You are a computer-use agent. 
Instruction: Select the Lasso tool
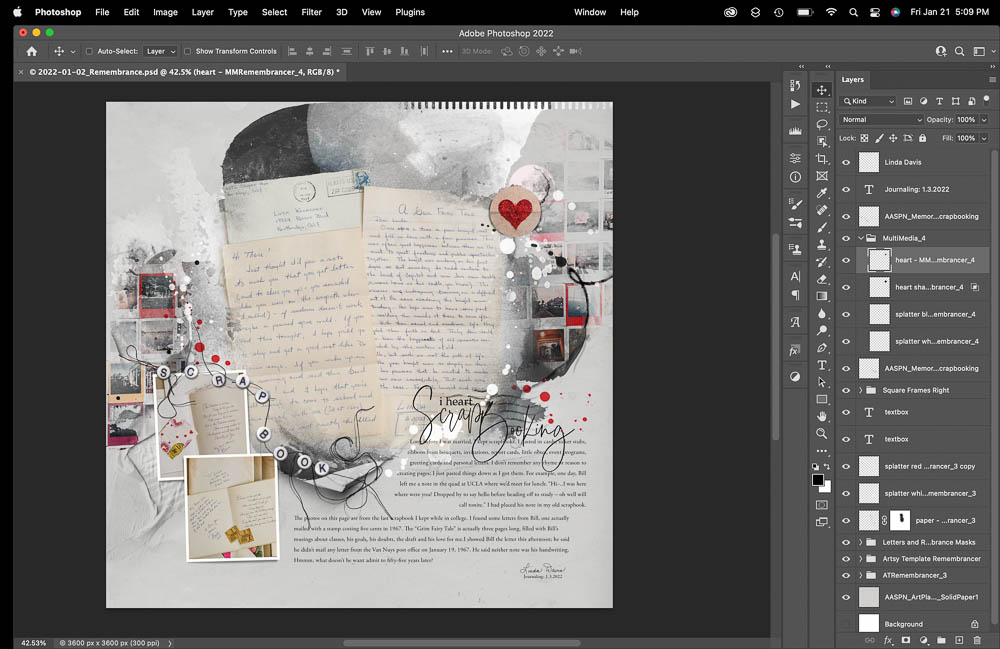point(822,124)
